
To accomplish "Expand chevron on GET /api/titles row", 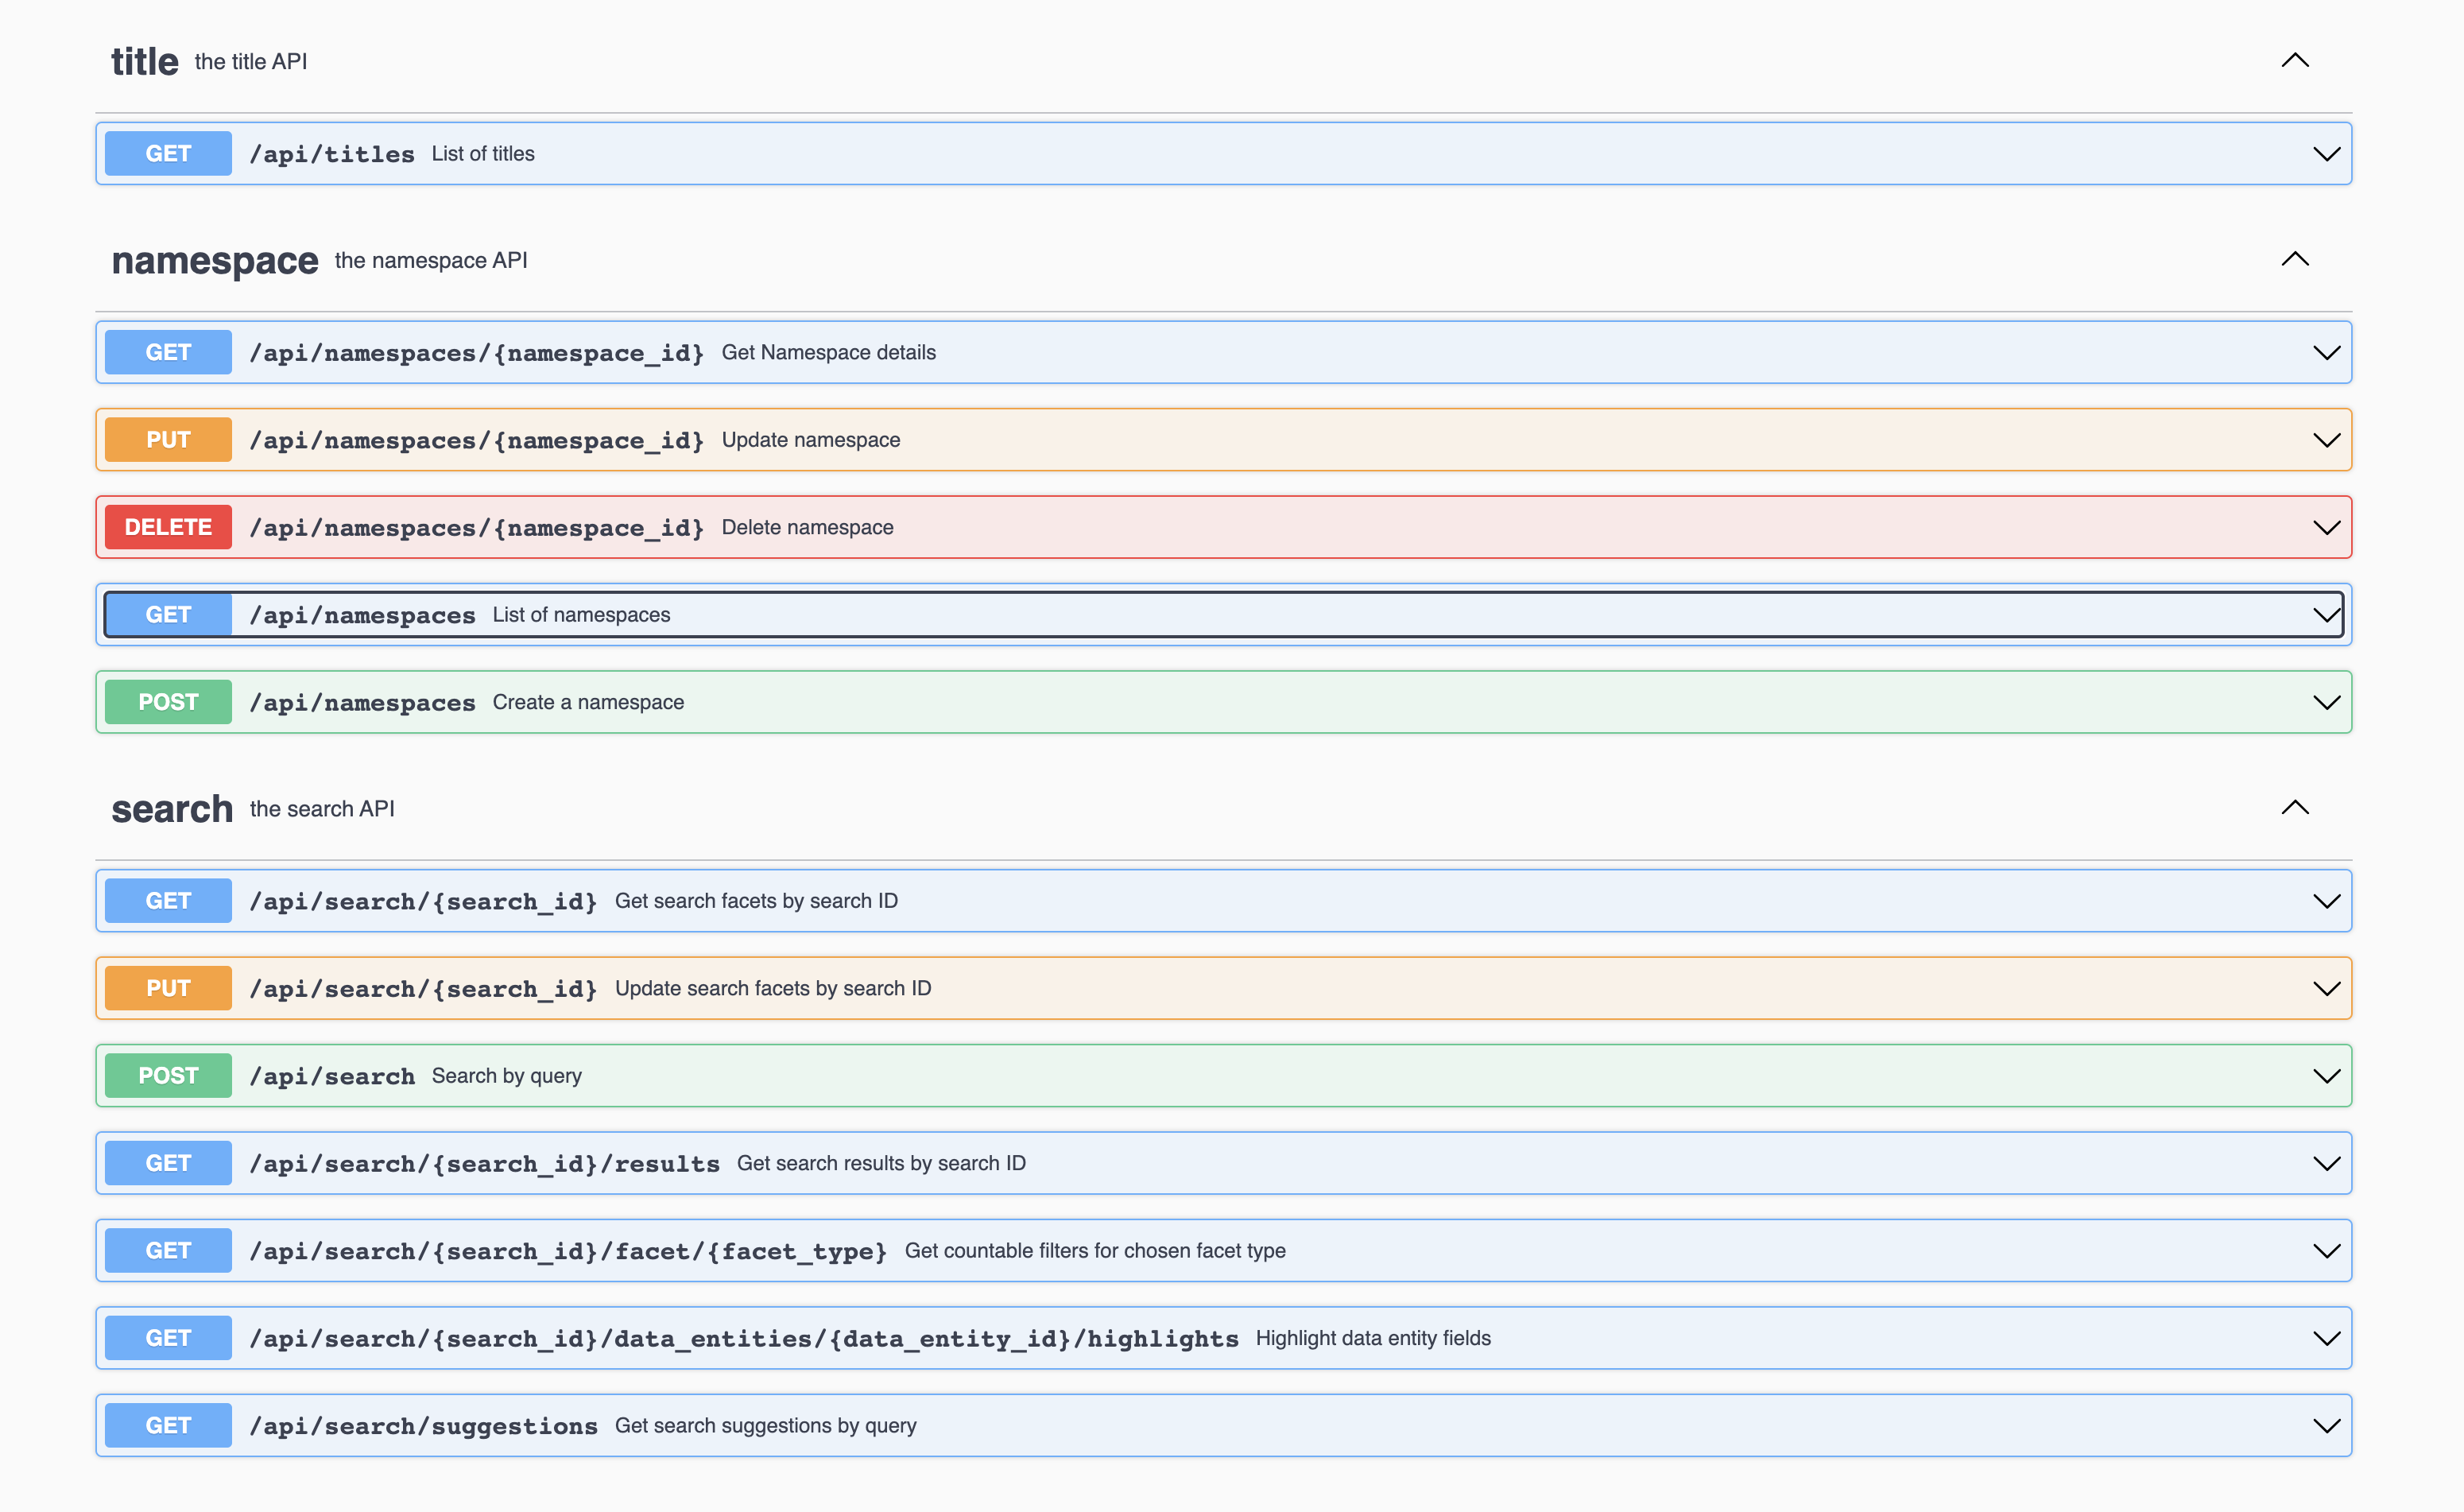I will click(2326, 154).
